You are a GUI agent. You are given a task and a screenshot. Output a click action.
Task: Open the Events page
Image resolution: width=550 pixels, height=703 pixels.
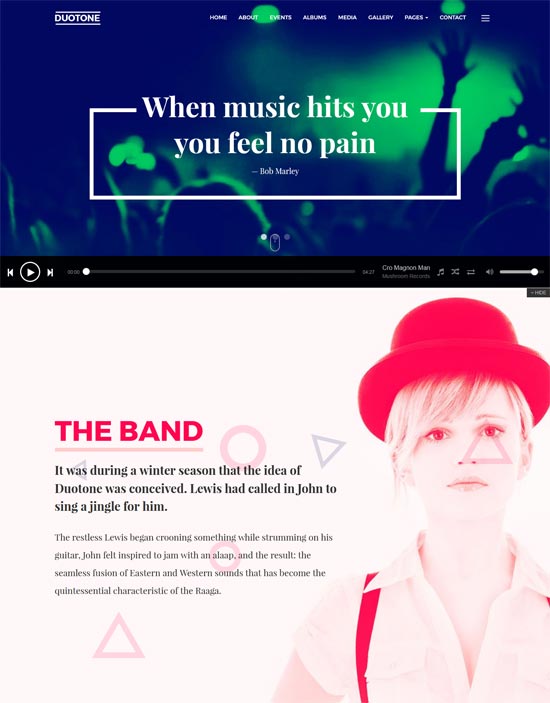pos(281,17)
